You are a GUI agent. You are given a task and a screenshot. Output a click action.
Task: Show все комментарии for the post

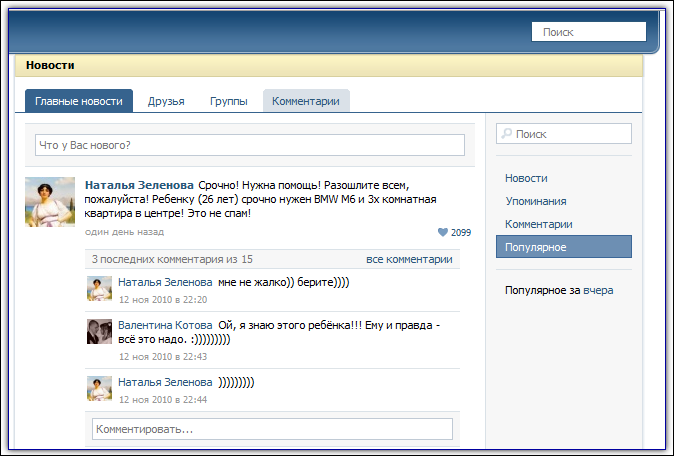pos(409,259)
